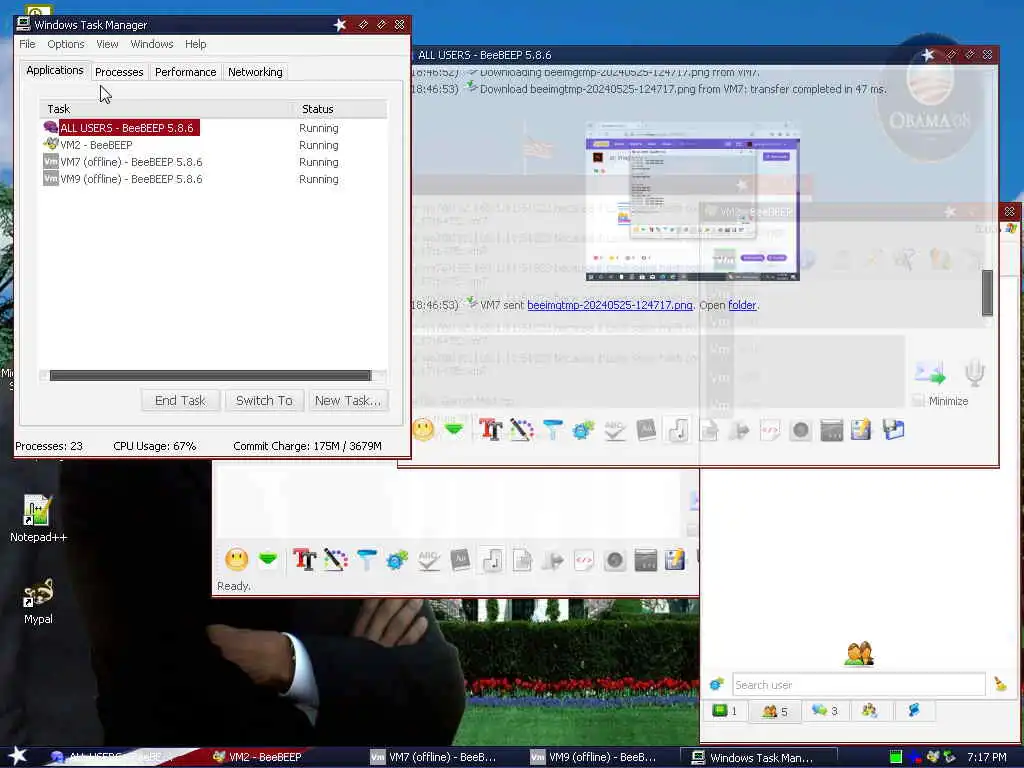Click the screenshot capture icon in ALL USERS toolbar
Image resolution: width=1024 pixels, height=768 pixels.
point(831,430)
